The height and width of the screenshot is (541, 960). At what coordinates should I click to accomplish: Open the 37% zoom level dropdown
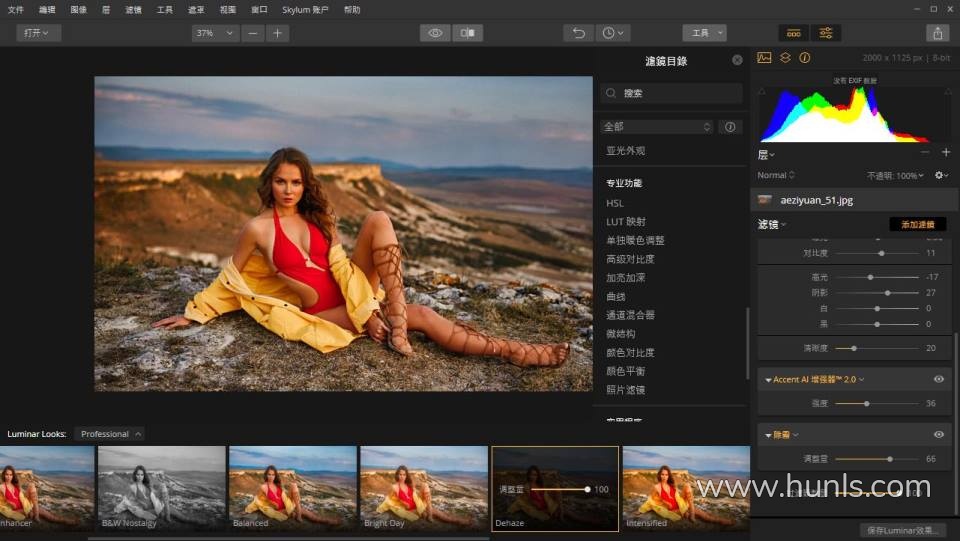click(x=215, y=33)
